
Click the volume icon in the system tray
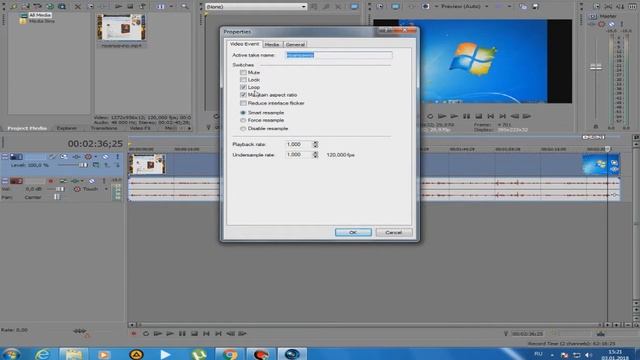588,355
